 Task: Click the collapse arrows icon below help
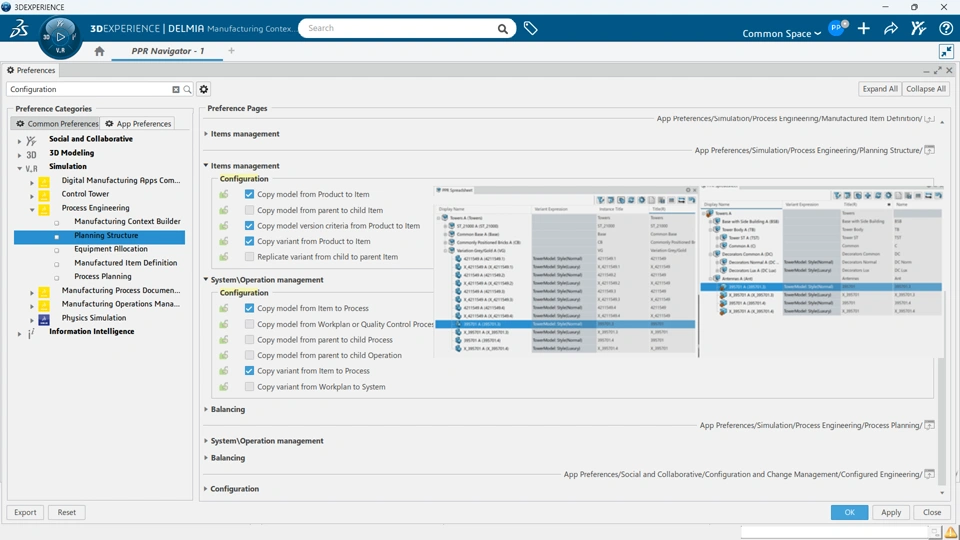(x=946, y=51)
